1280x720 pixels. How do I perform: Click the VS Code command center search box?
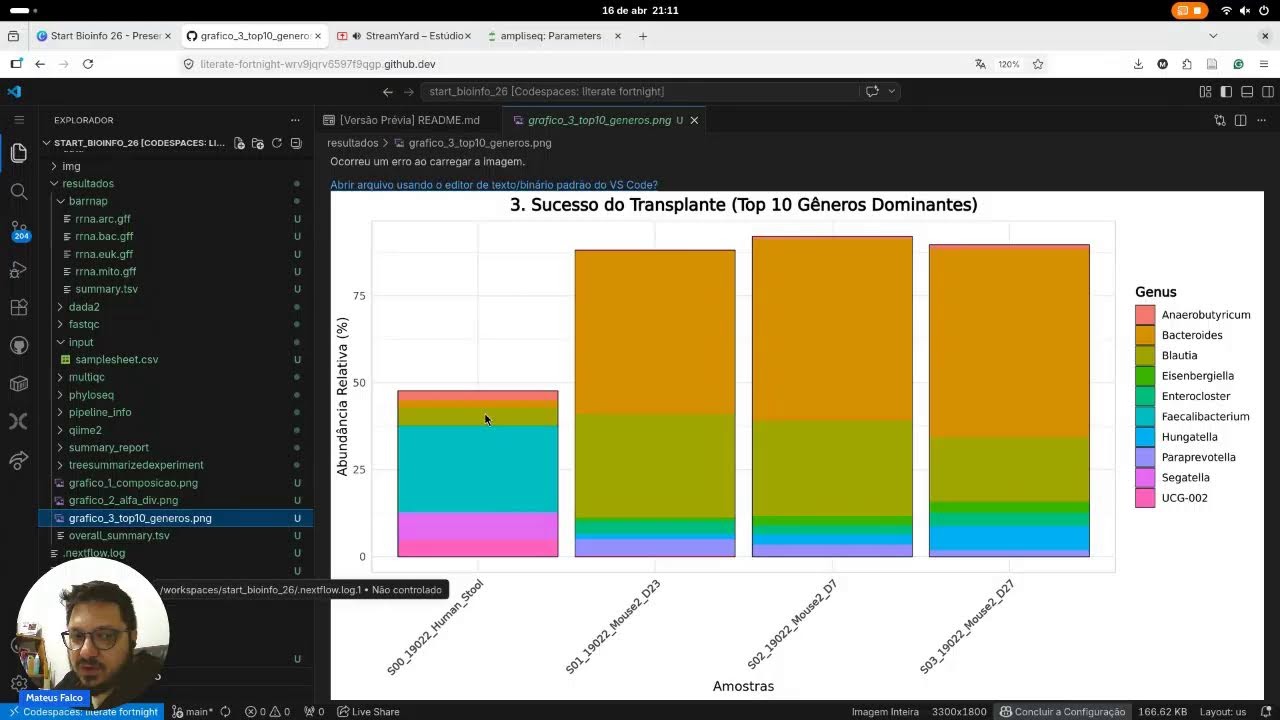click(x=640, y=91)
